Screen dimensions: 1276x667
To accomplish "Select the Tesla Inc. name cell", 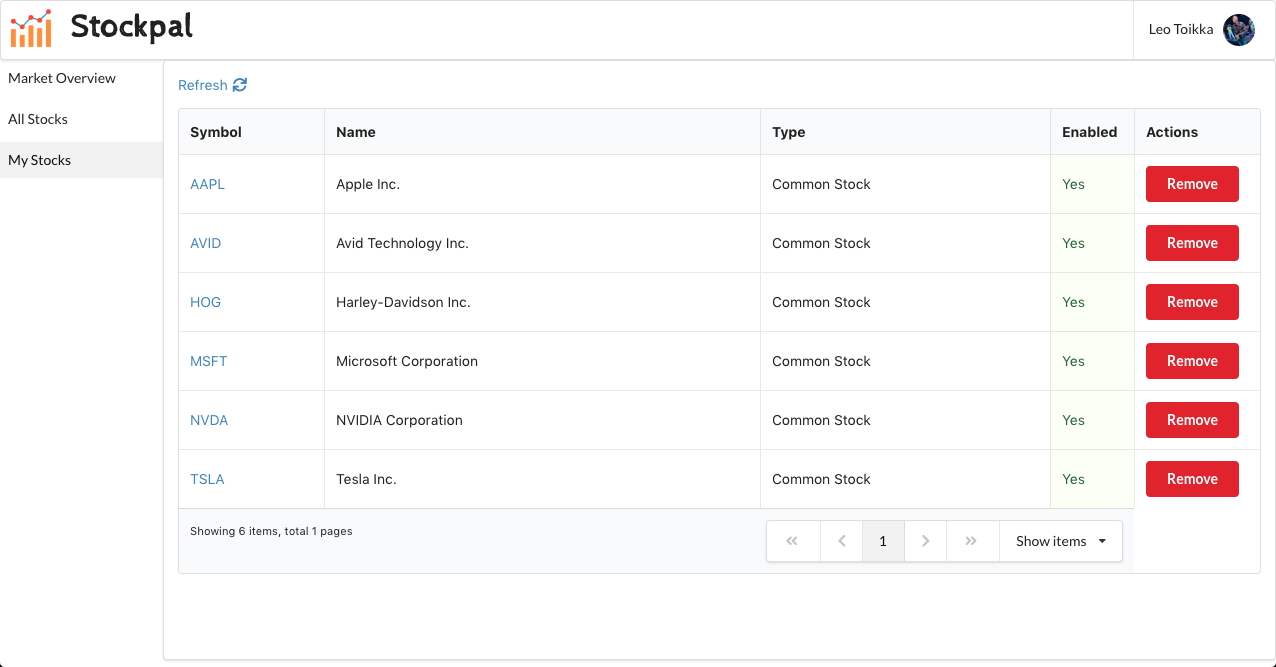I will 542,479.
